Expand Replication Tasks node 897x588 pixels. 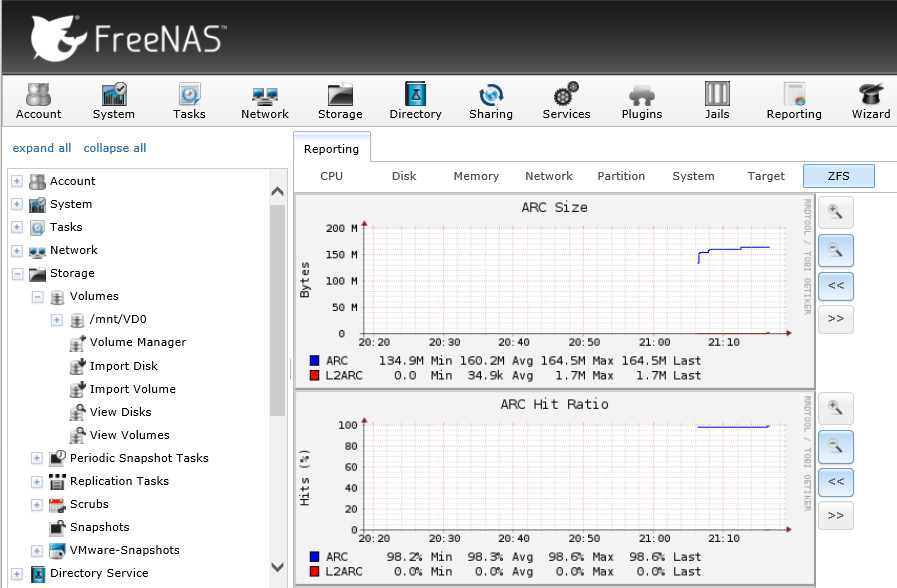click(x=37, y=482)
